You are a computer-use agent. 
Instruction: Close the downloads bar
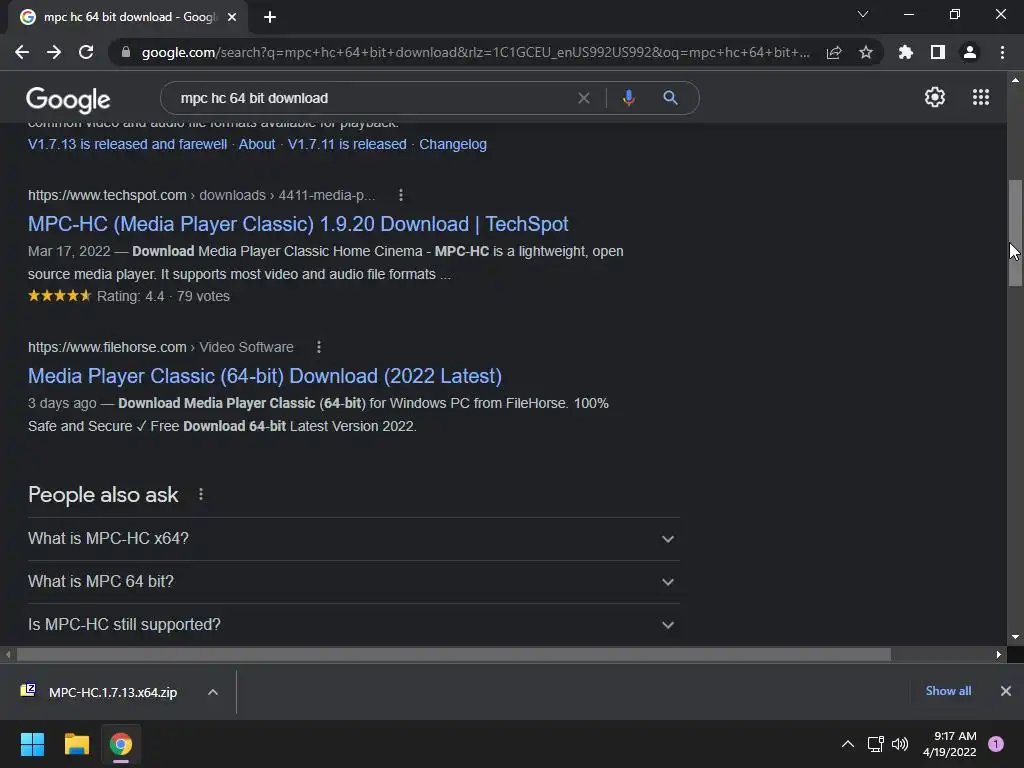coord(1006,691)
